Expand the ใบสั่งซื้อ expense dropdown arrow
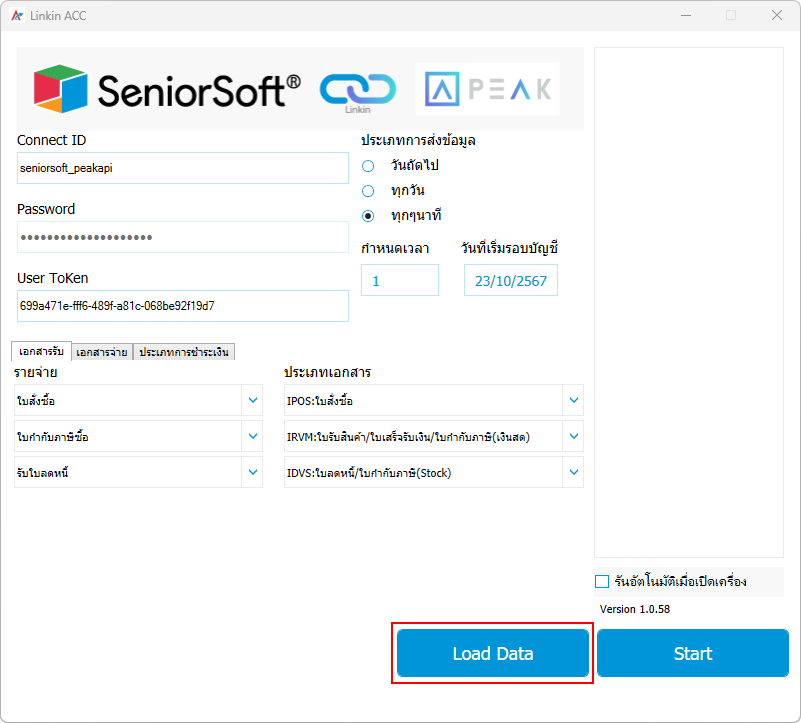 (x=252, y=400)
